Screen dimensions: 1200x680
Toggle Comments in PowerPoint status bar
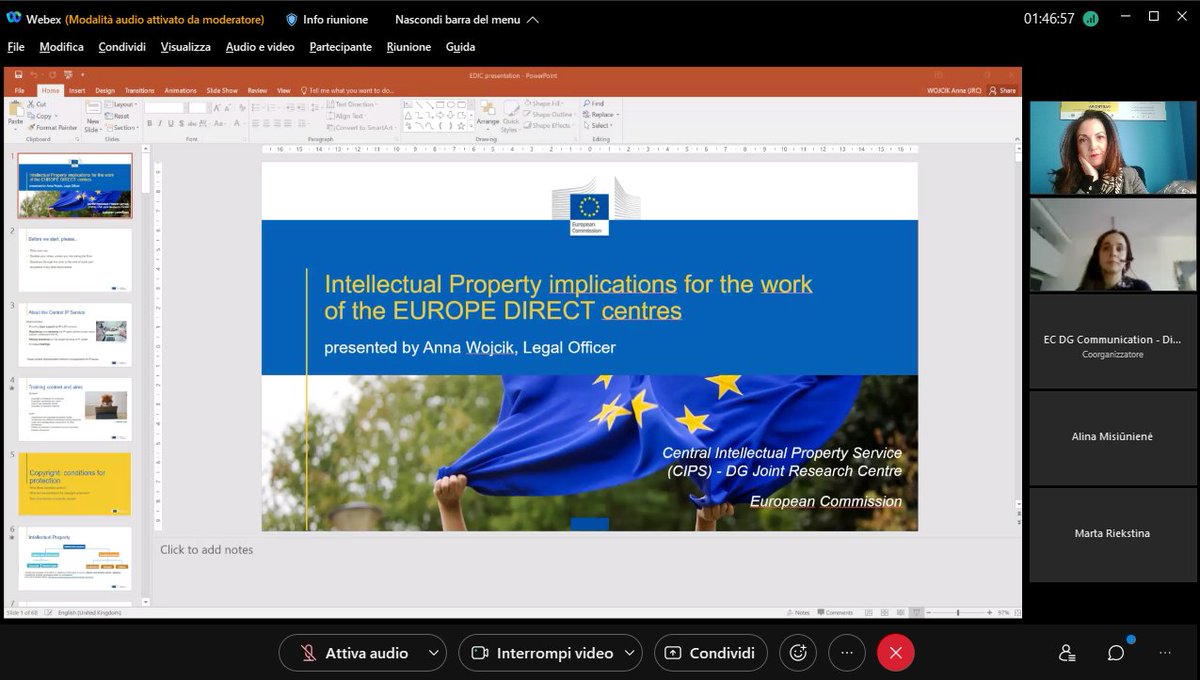836,612
